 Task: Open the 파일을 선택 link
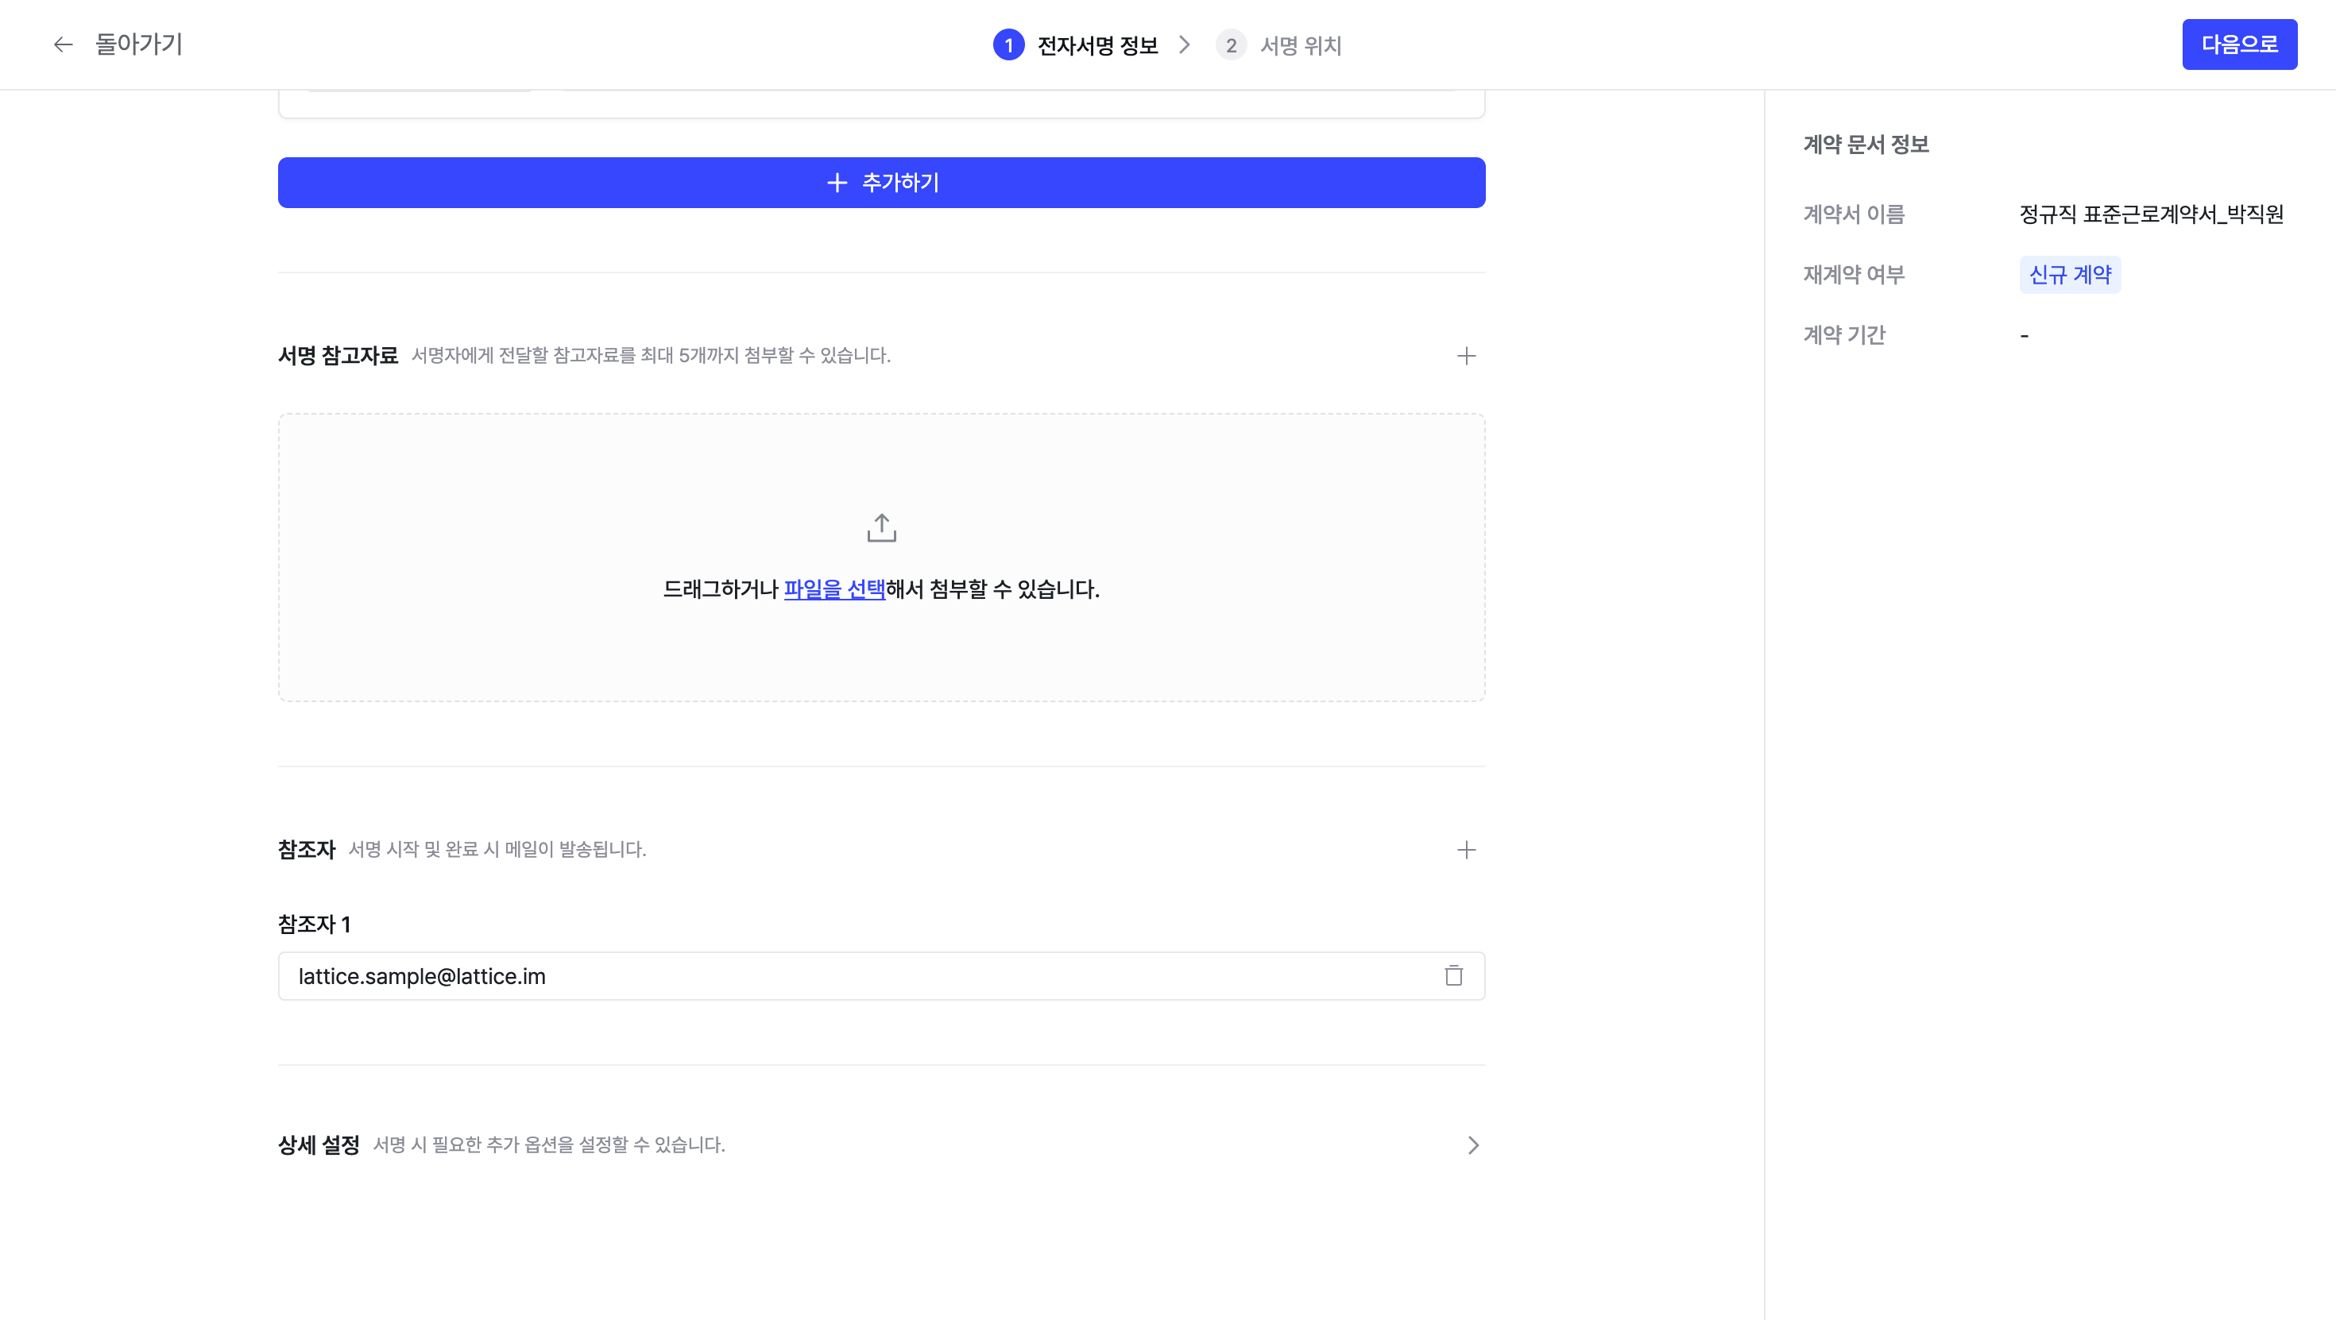pyautogui.click(x=834, y=590)
